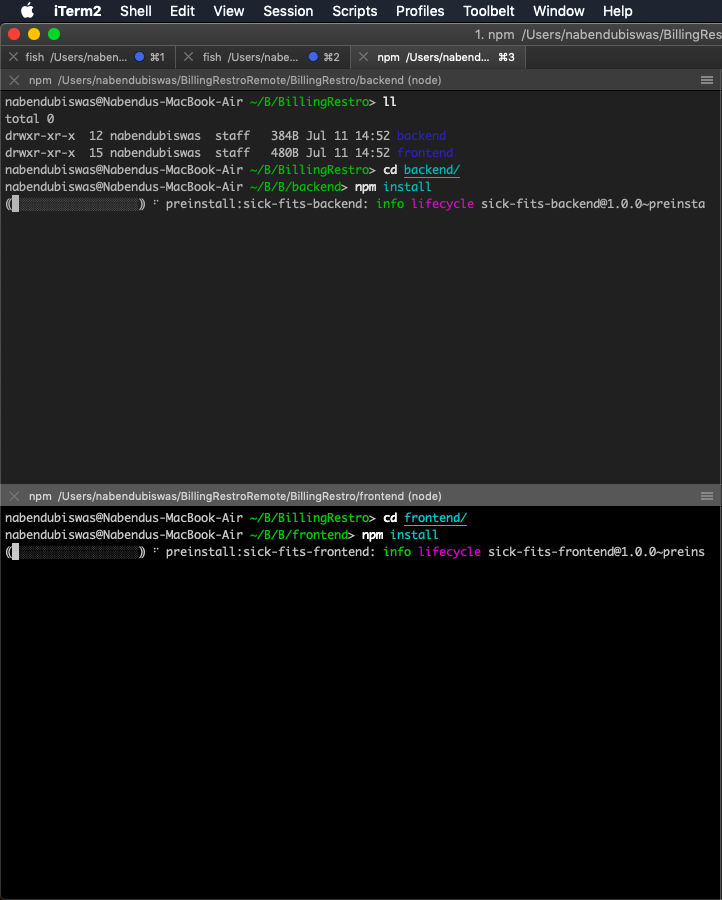Switch to first fish tab ⌘1
The height and width of the screenshot is (900, 722).
point(87,57)
